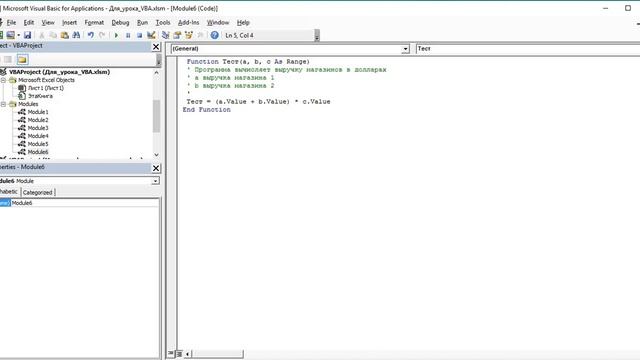Open the Insert menu
The image size is (640, 360).
pyautogui.click(x=69, y=22)
